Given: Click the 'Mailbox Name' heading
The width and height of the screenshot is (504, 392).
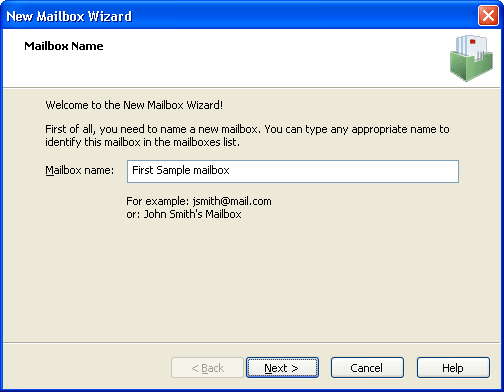Looking at the screenshot, I should point(64,46).
